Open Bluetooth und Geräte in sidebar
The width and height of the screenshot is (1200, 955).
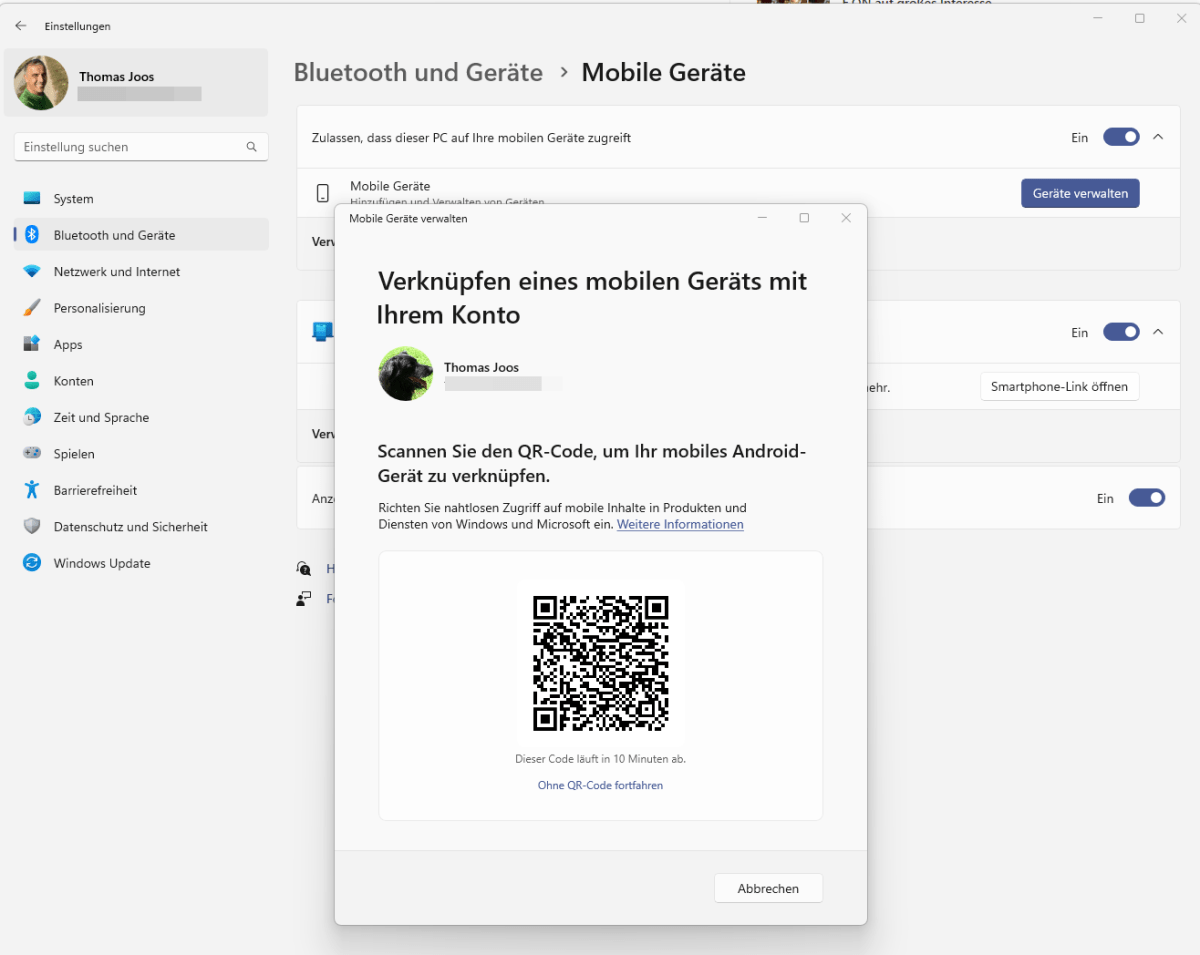(141, 235)
